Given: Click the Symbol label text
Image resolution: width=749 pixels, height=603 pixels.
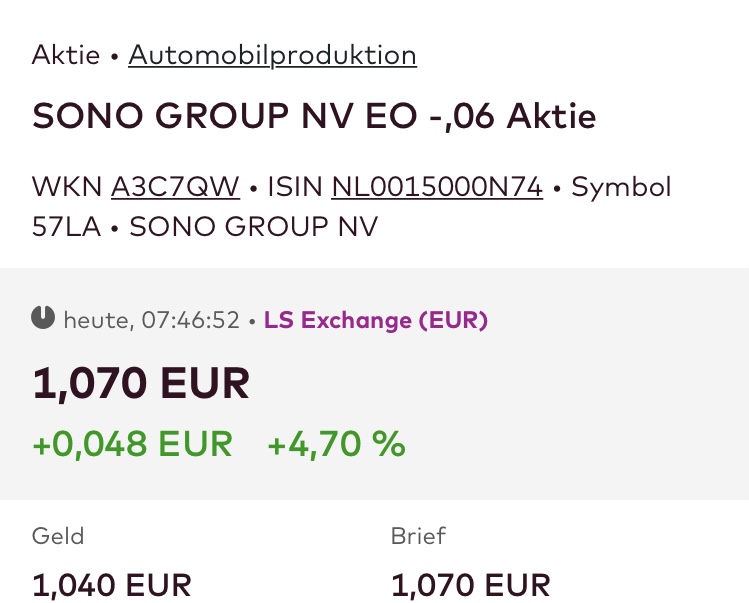Looking at the screenshot, I should pyautogui.click(x=621, y=187).
